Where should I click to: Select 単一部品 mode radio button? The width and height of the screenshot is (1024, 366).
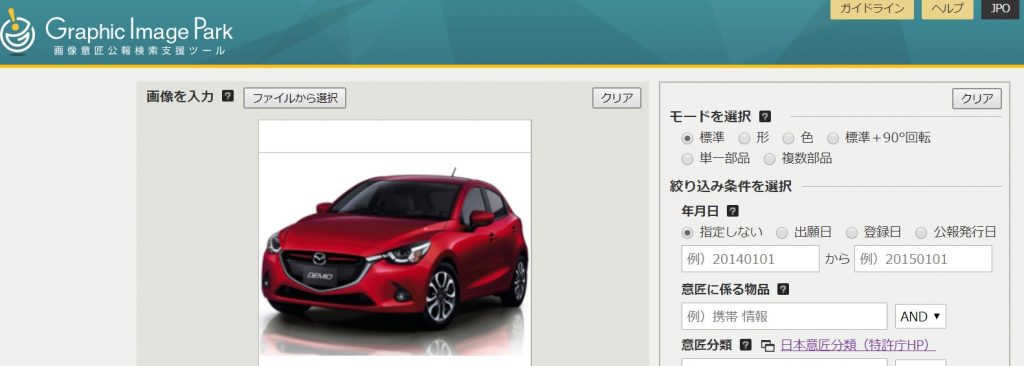687,159
